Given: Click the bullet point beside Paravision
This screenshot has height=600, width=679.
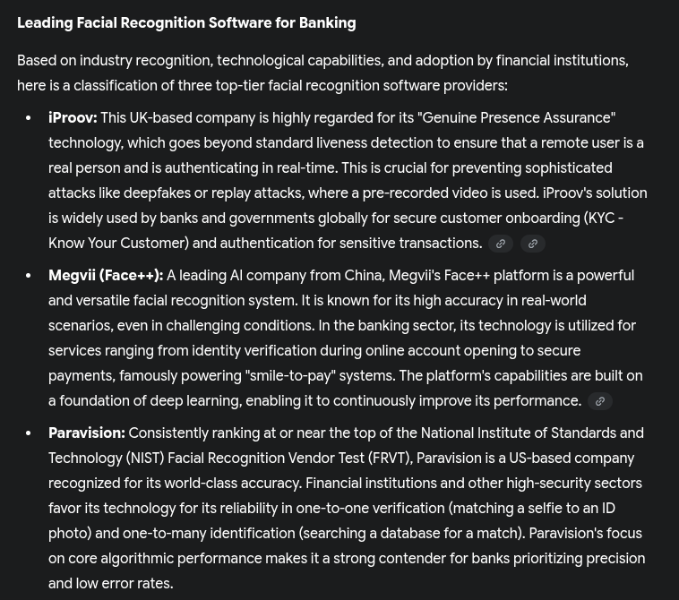Looking at the screenshot, I should 28,433.
